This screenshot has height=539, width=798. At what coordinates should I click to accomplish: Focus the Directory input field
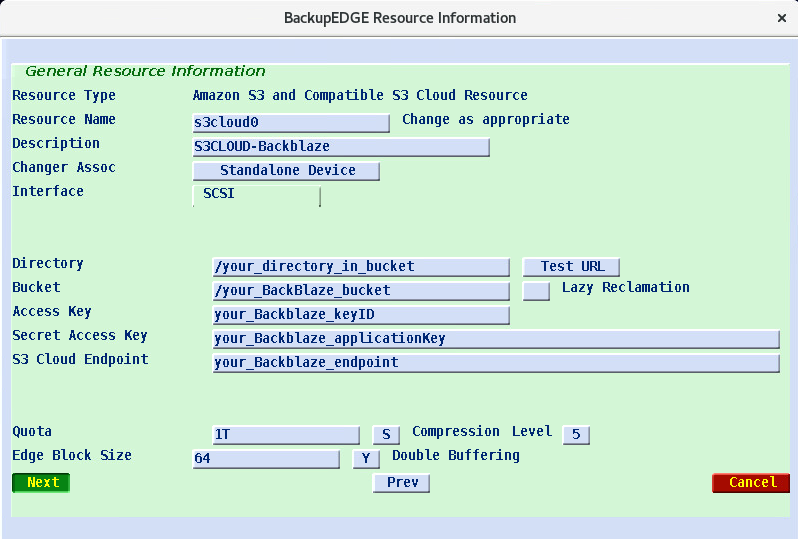click(x=361, y=267)
